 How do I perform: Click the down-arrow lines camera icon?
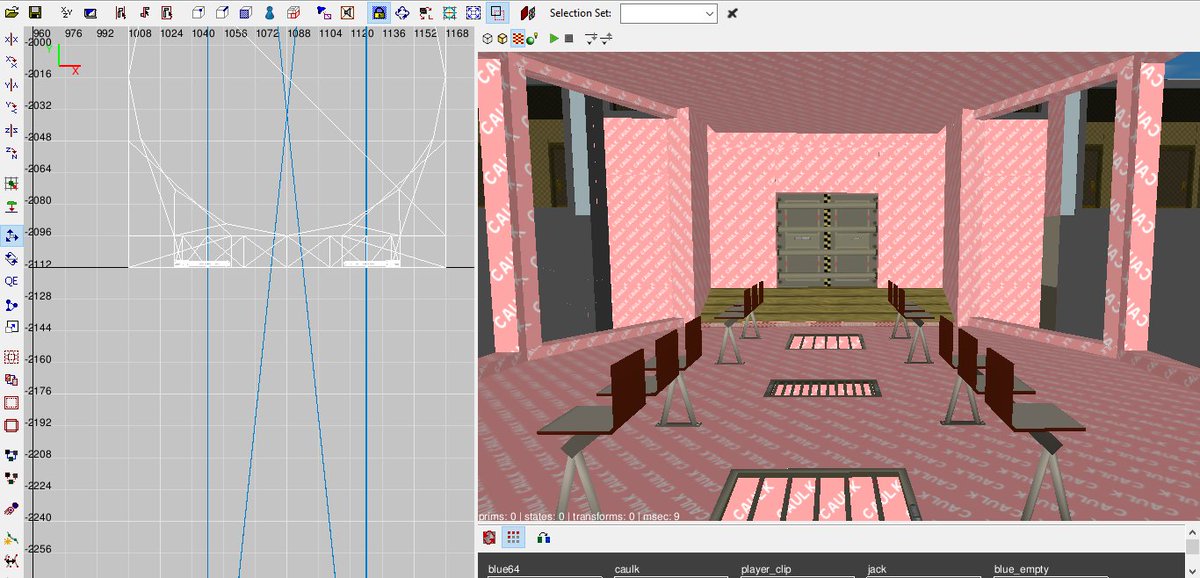point(591,38)
